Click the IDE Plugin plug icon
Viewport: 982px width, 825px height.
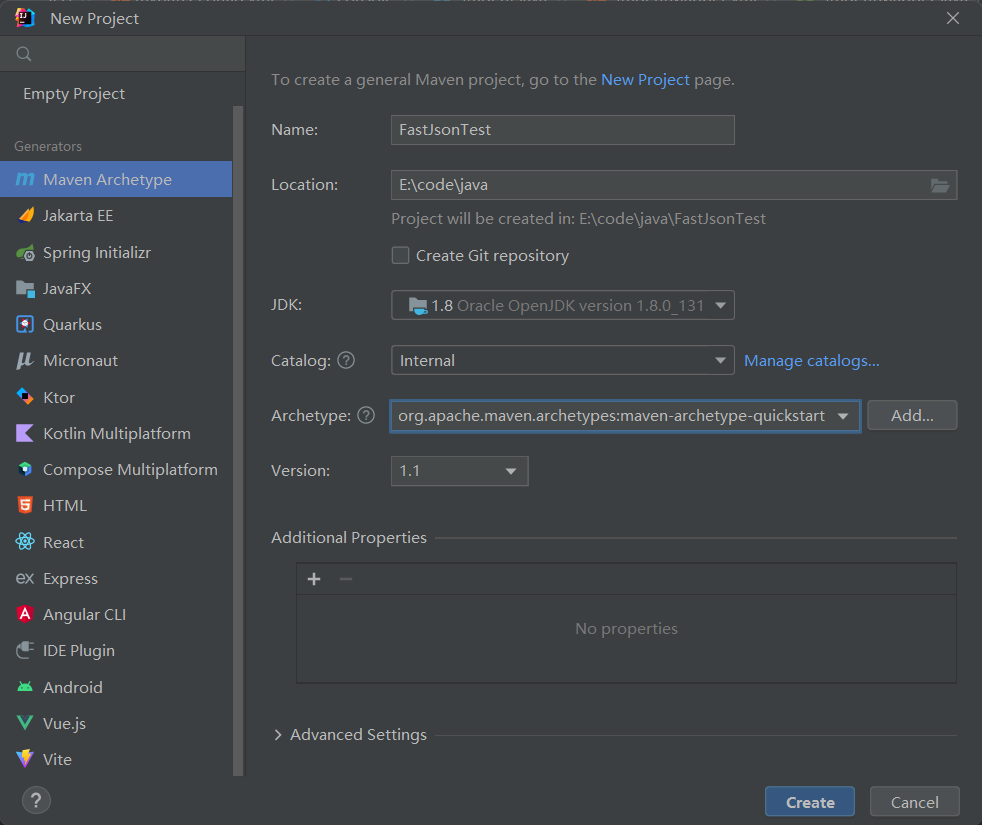pos(25,650)
